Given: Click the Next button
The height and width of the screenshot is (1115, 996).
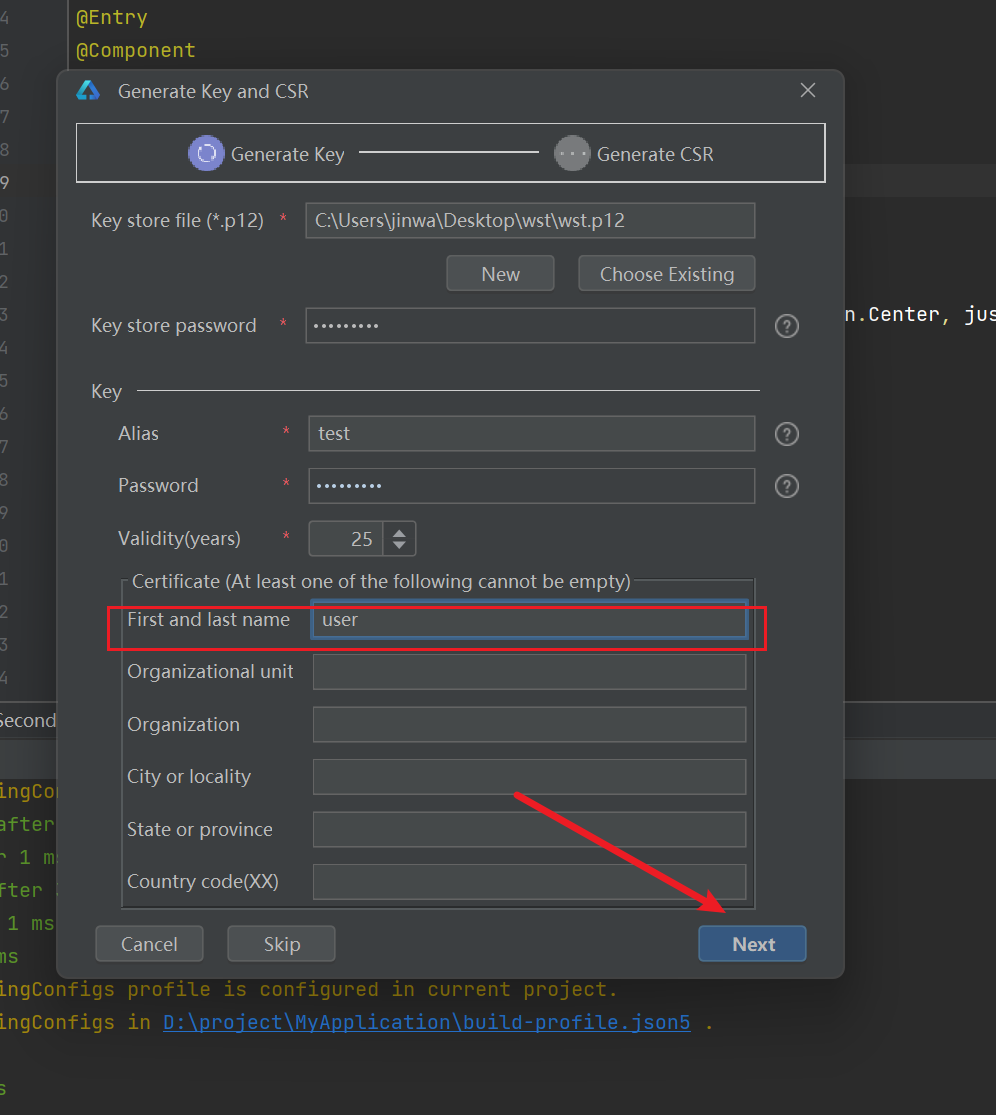Looking at the screenshot, I should [753, 944].
